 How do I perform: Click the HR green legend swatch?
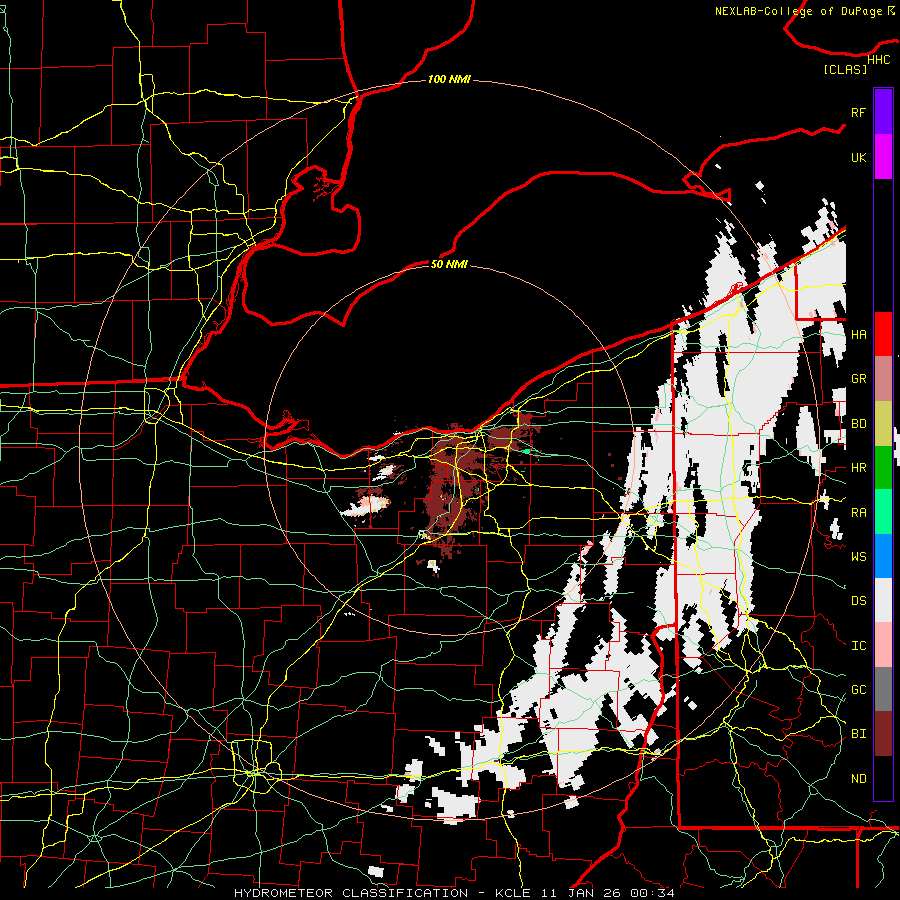point(883,468)
